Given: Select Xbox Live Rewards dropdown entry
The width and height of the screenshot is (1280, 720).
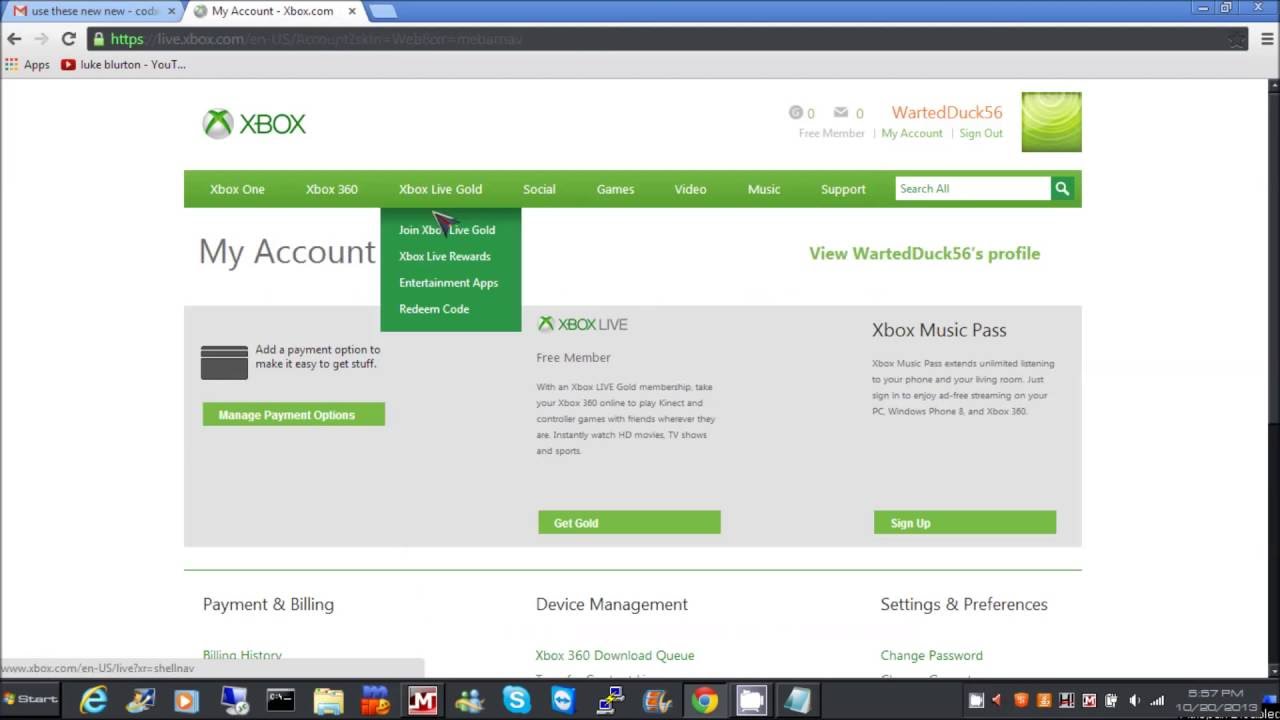Looking at the screenshot, I should (x=445, y=256).
